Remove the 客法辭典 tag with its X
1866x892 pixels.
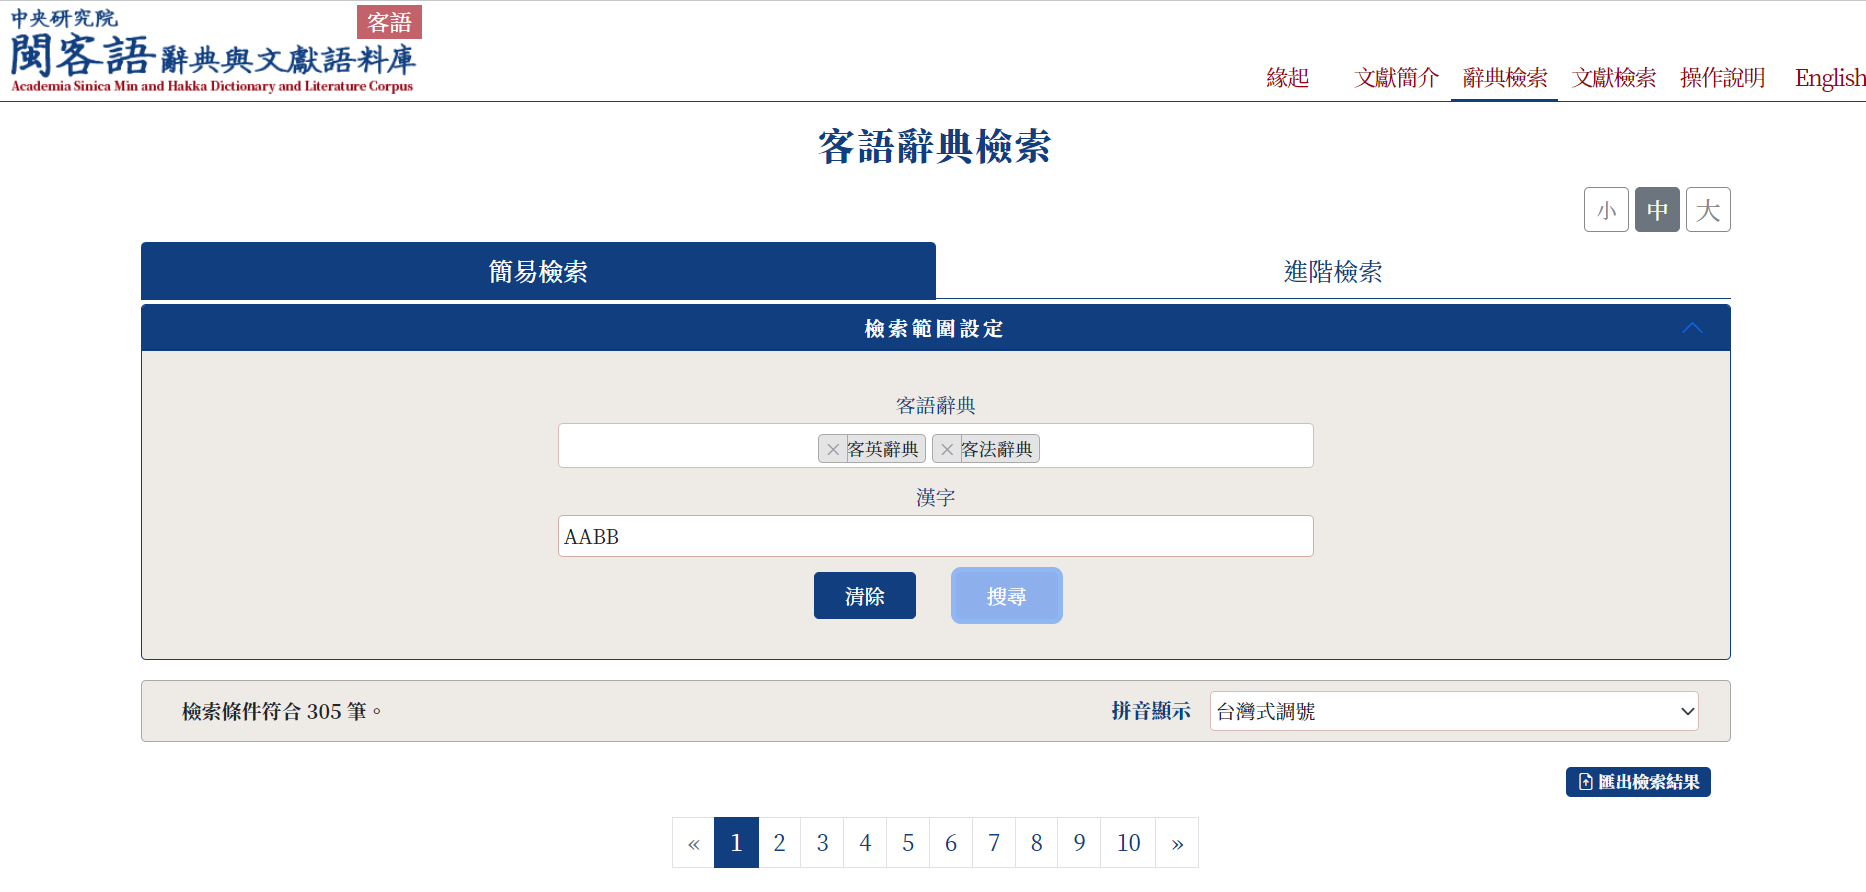point(947,449)
